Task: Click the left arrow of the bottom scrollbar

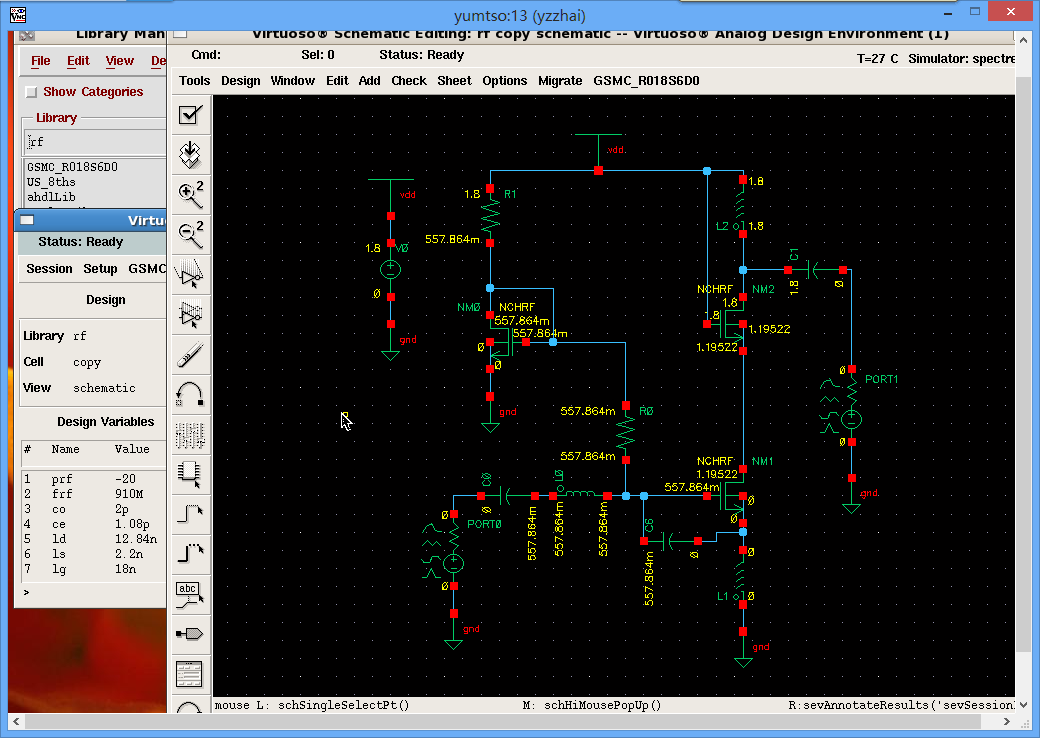Action: click(x=16, y=721)
